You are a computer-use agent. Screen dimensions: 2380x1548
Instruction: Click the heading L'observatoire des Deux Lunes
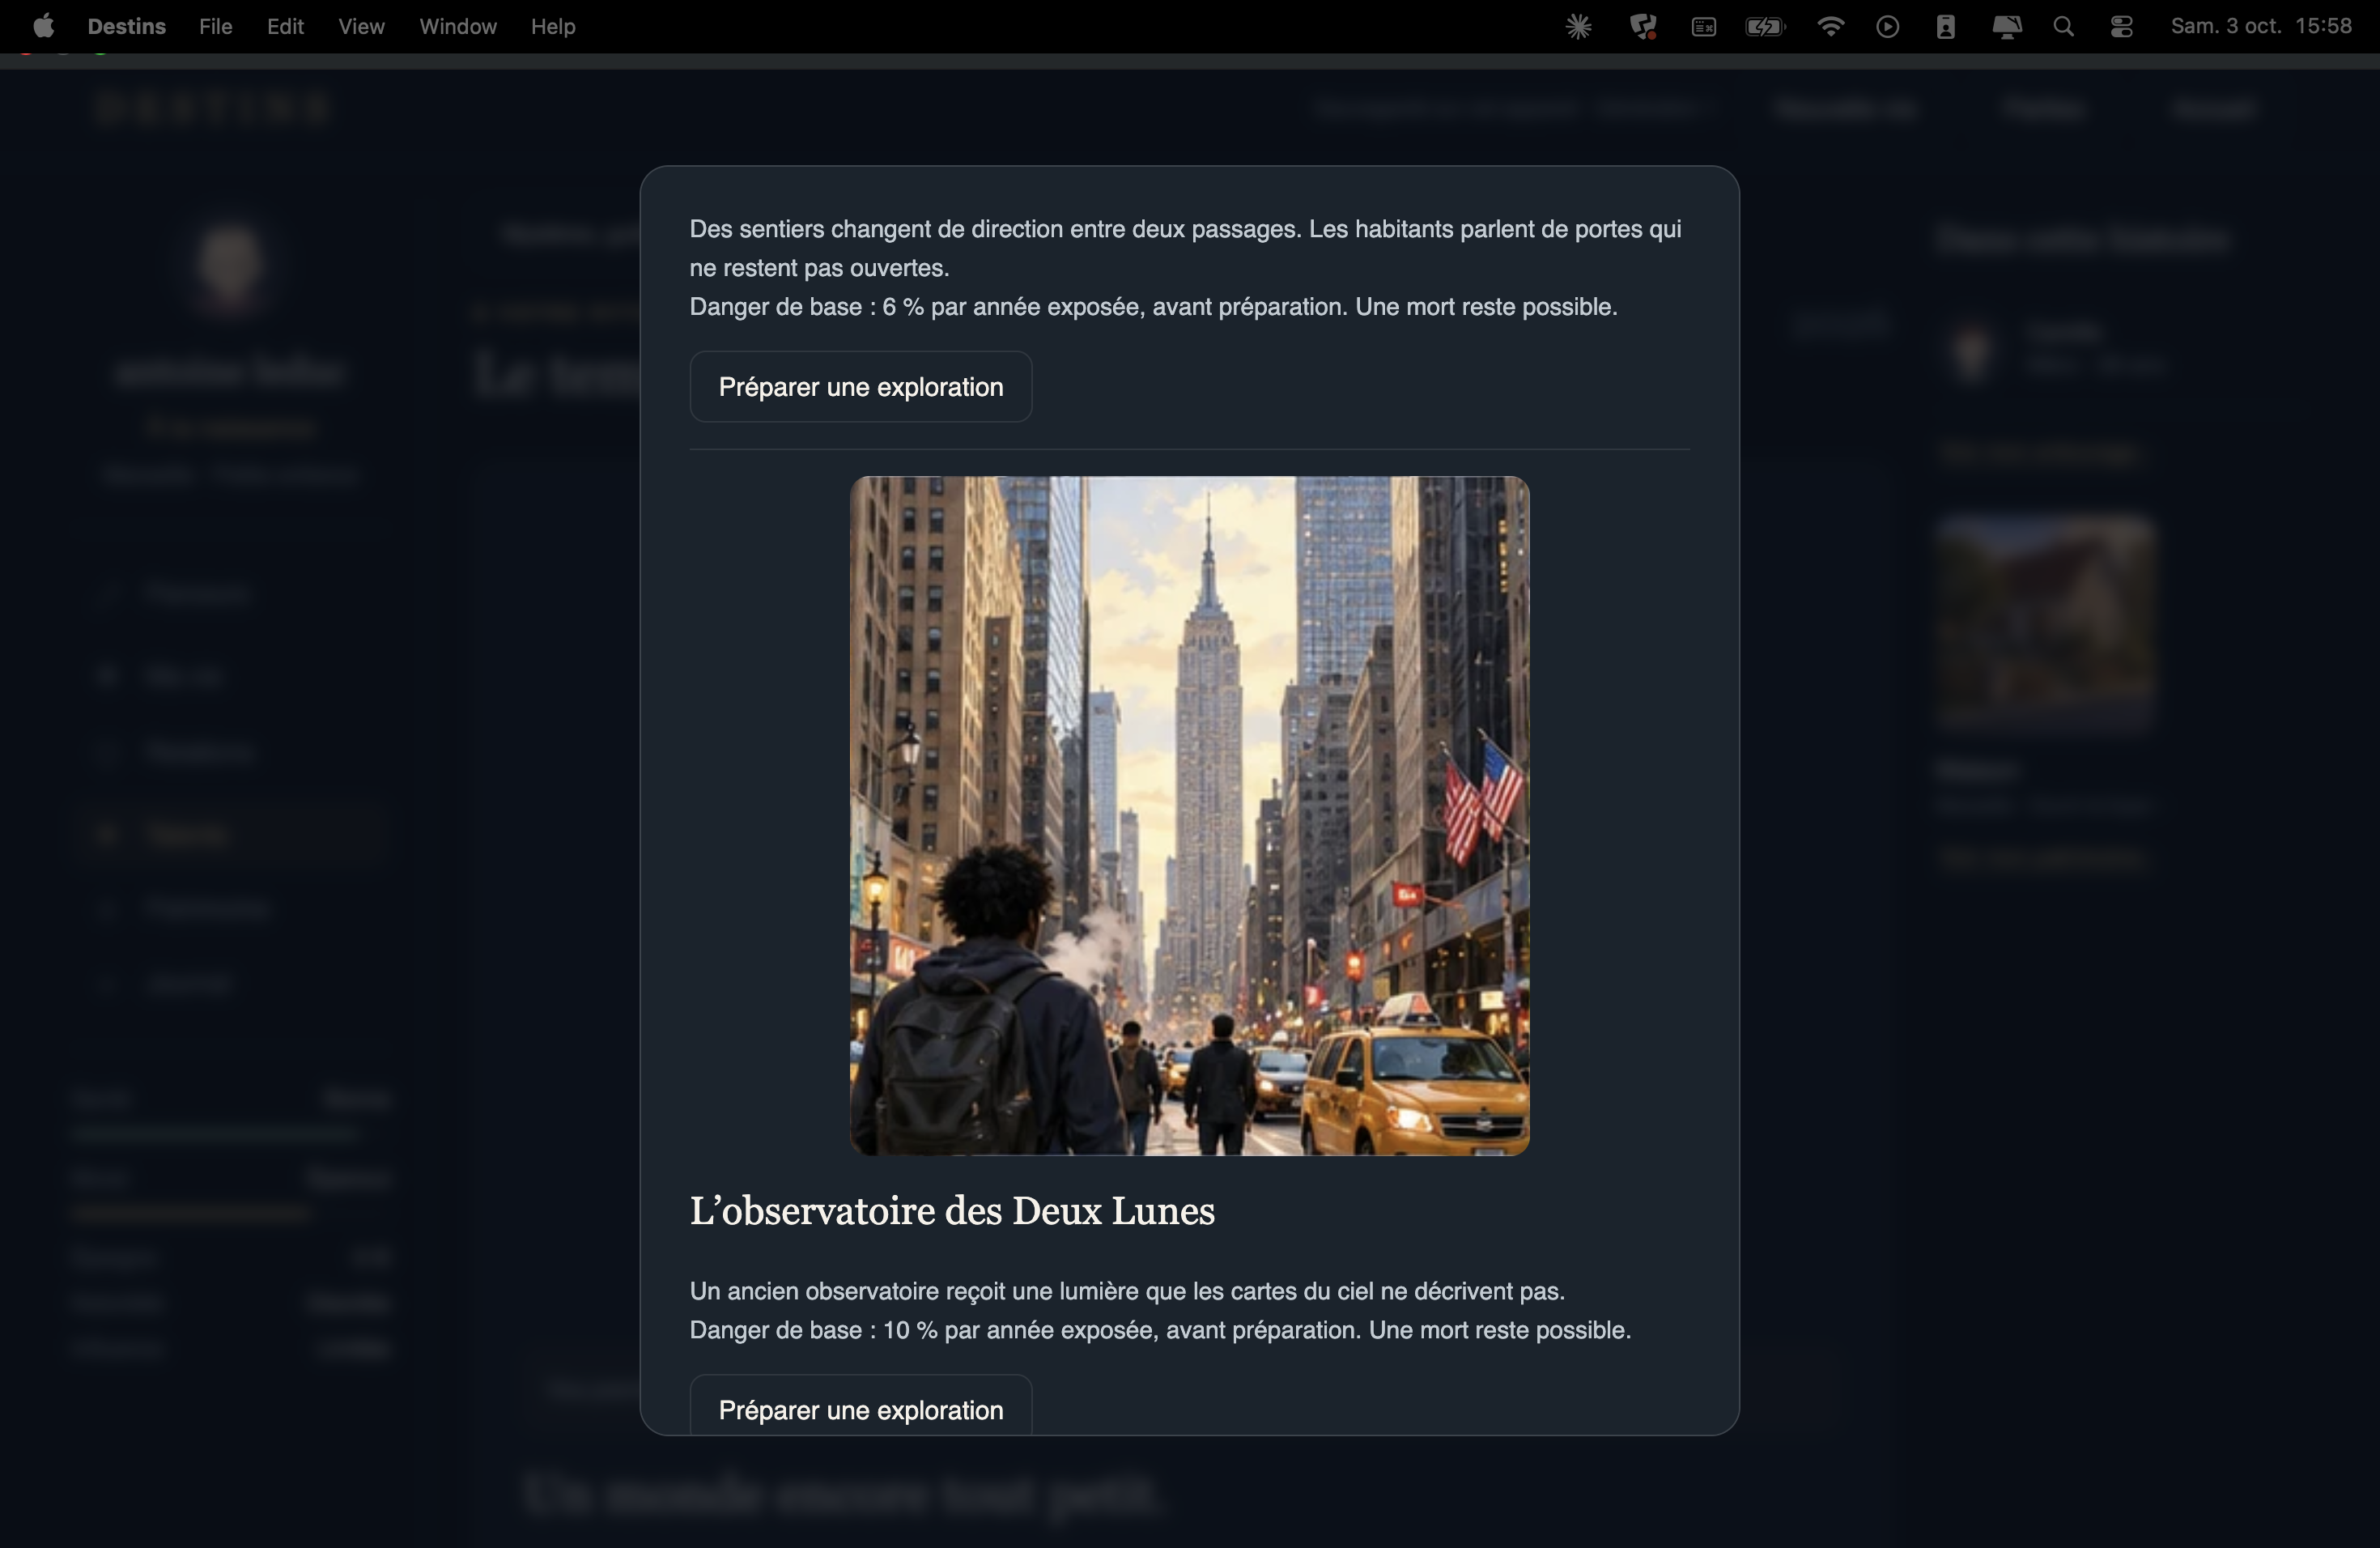tap(952, 1211)
